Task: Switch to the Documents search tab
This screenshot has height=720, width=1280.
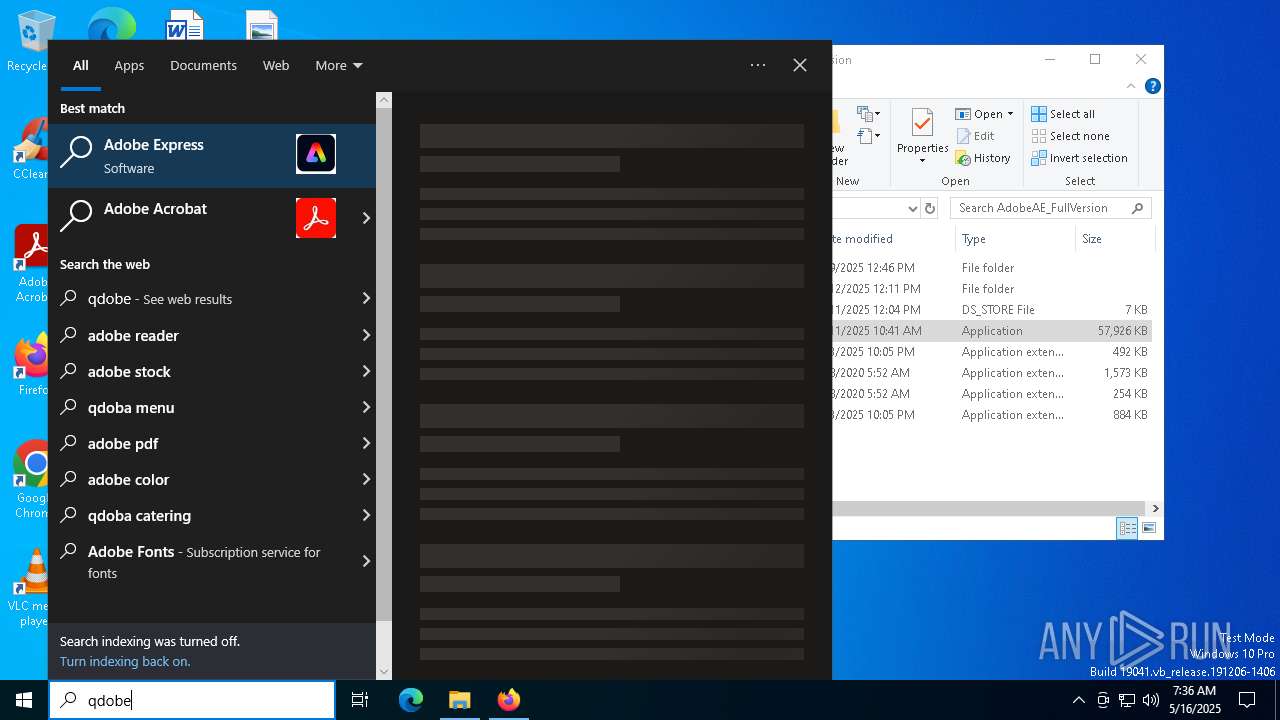Action: (x=203, y=65)
